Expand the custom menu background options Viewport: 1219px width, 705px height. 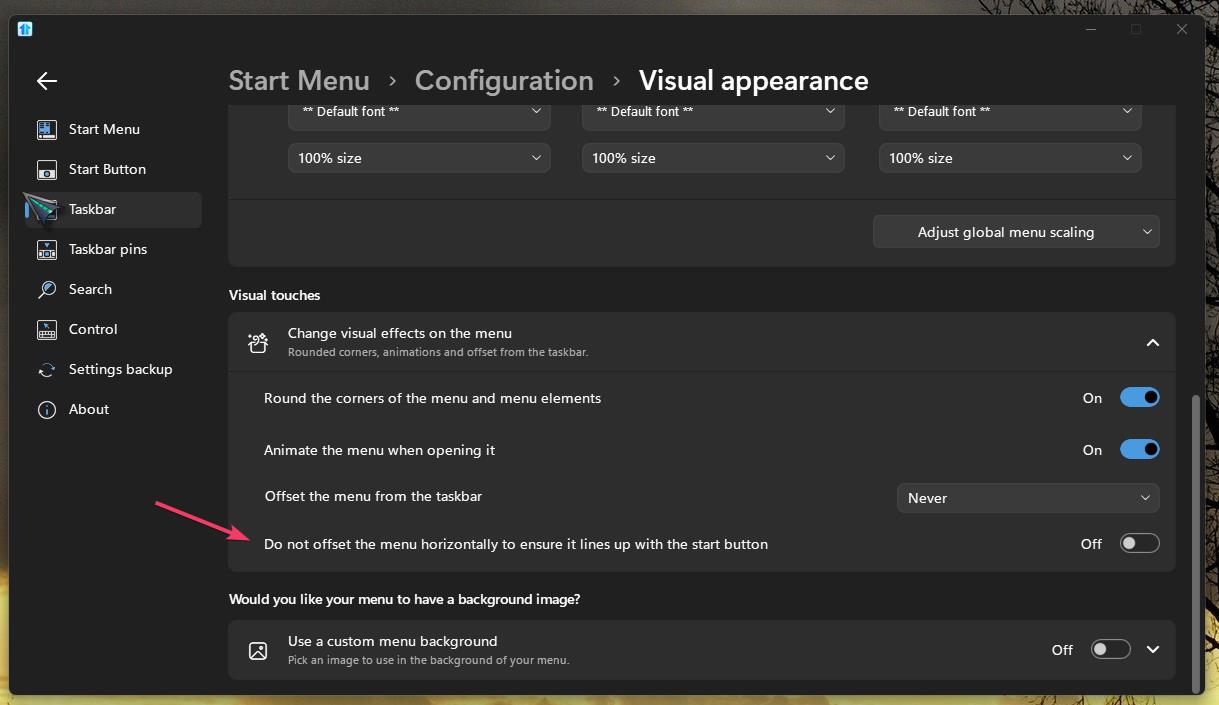[x=1153, y=650]
